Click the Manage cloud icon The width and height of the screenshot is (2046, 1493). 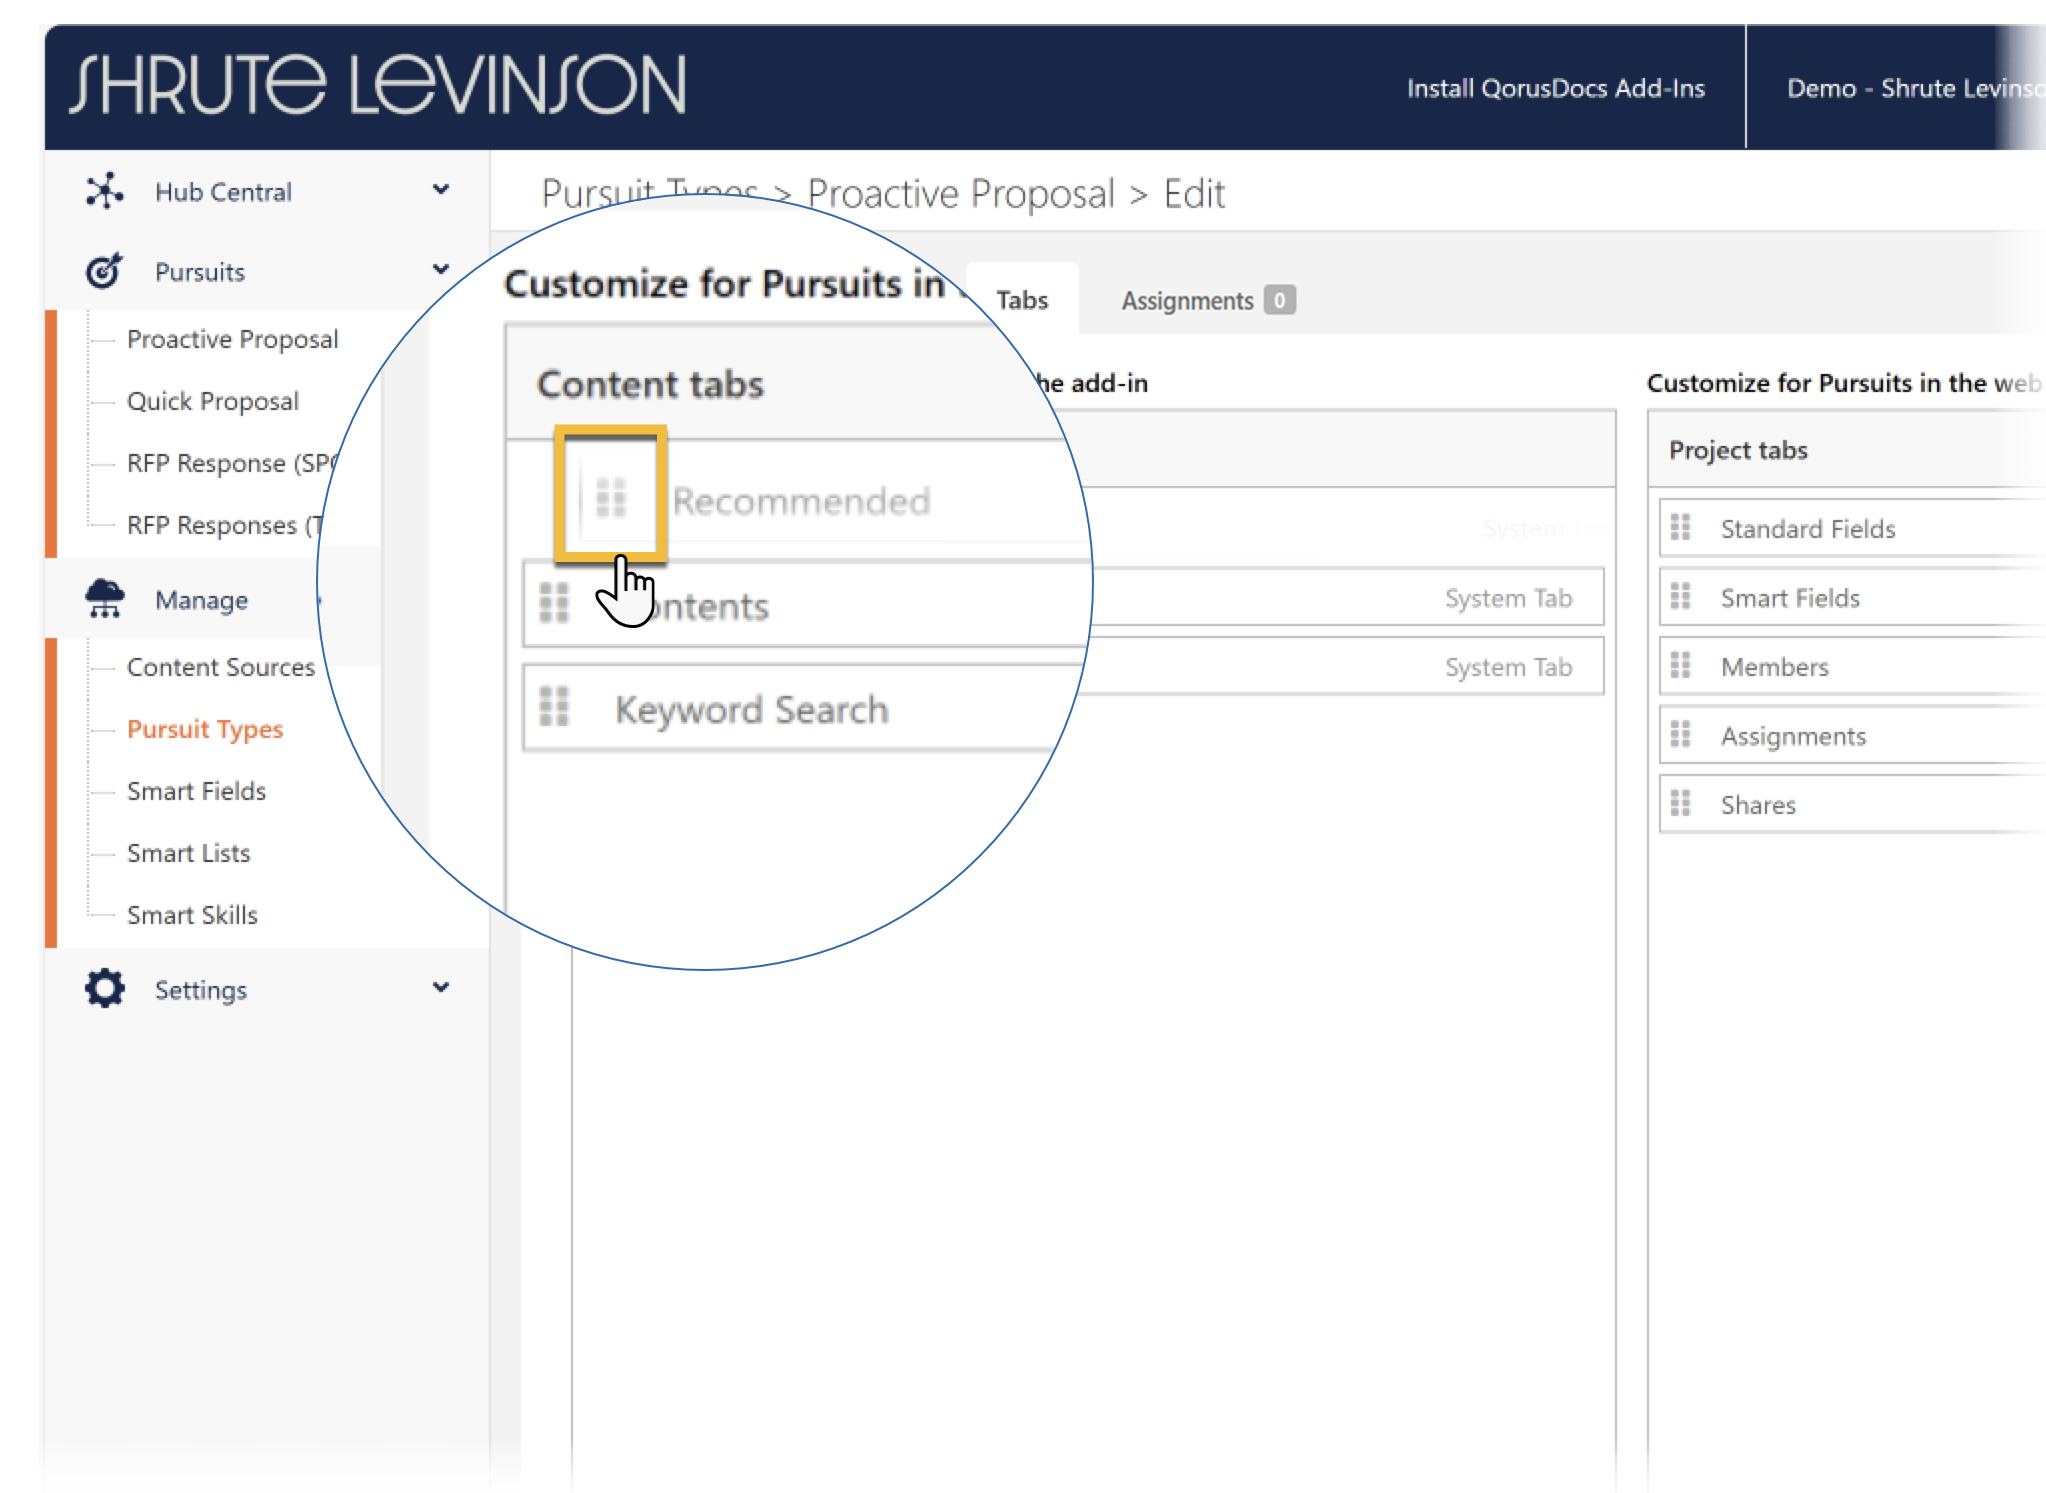[x=104, y=598]
